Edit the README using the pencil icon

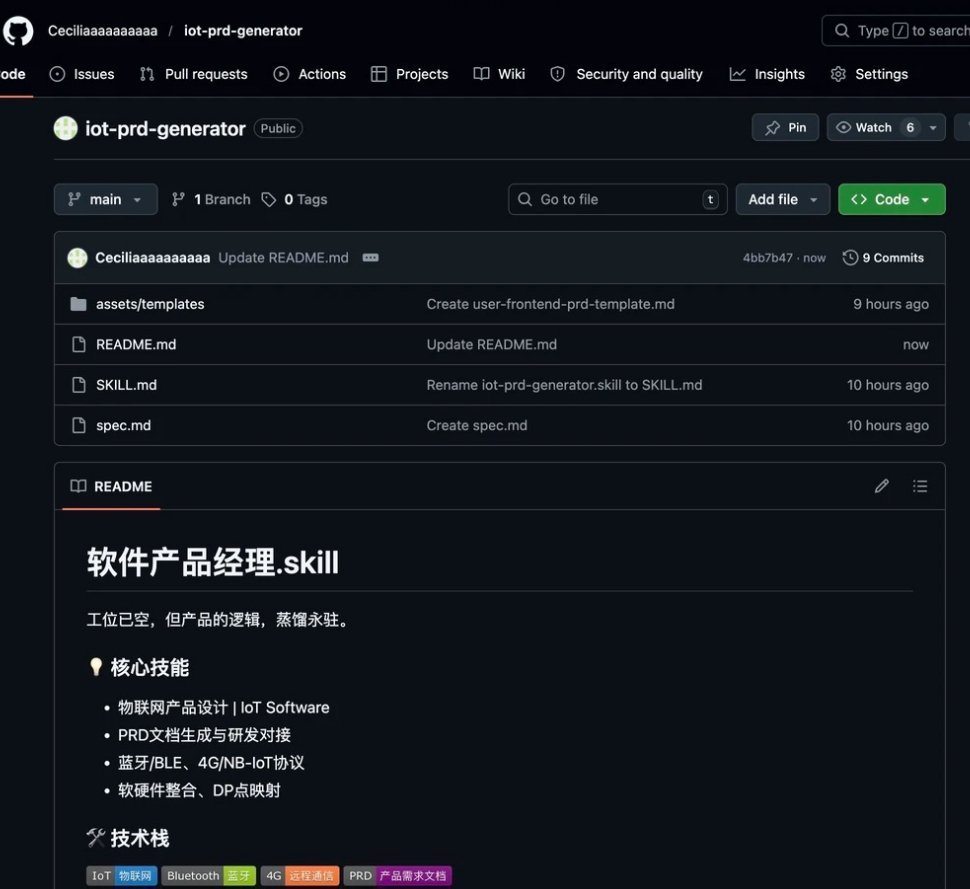(x=881, y=486)
